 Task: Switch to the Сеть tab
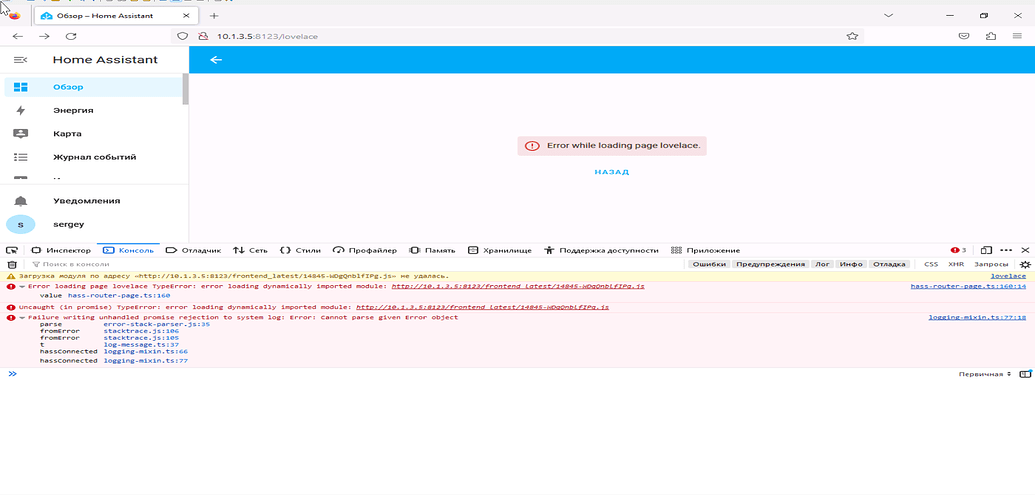[x=250, y=250]
